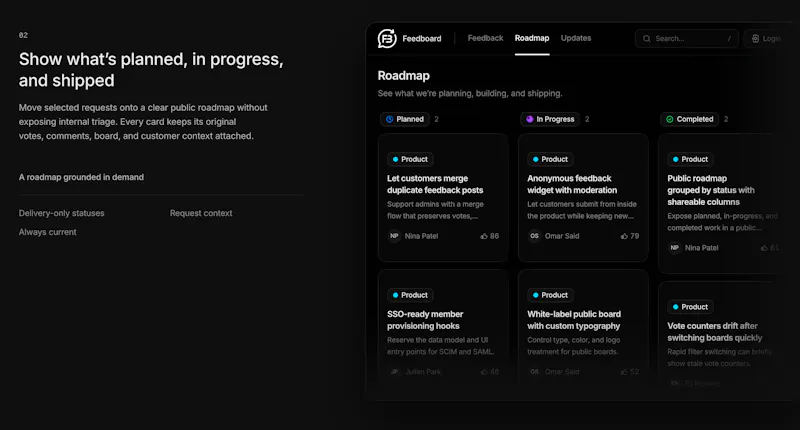
Task: Click 'Nina Patel' name on merge posts card
Action: pyautogui.click(x=421, y=236)
